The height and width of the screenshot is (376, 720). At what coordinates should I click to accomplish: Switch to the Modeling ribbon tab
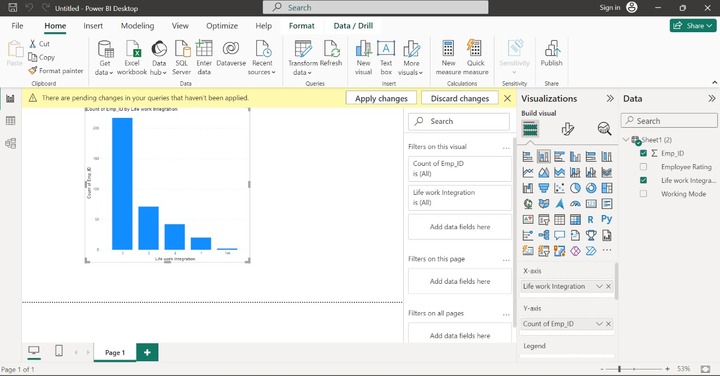pos(137,26)
